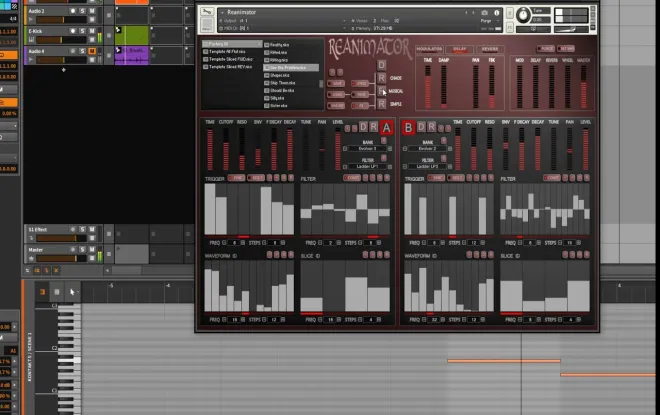The width and height of the screenshot is (660, 415).
Task: Click the R button in layer B
Action: tap(431, 127)
